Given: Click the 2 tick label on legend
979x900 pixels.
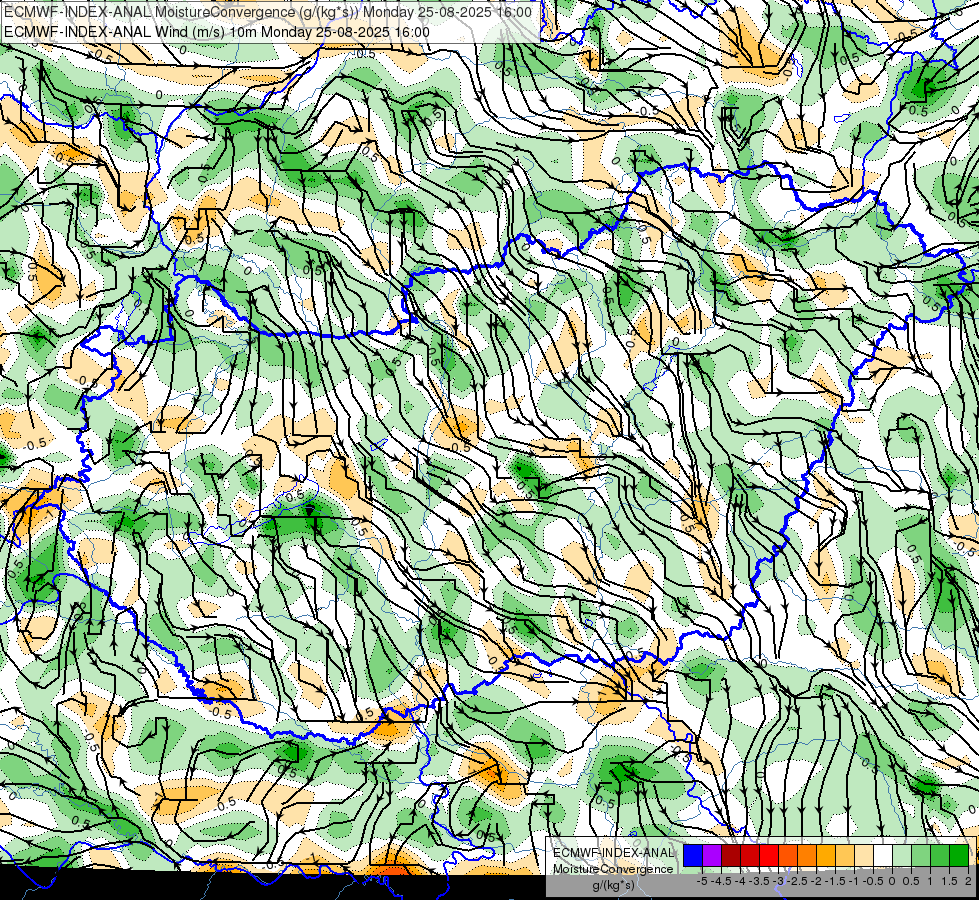Looking at the screenshot, I should tap(968, 881).
